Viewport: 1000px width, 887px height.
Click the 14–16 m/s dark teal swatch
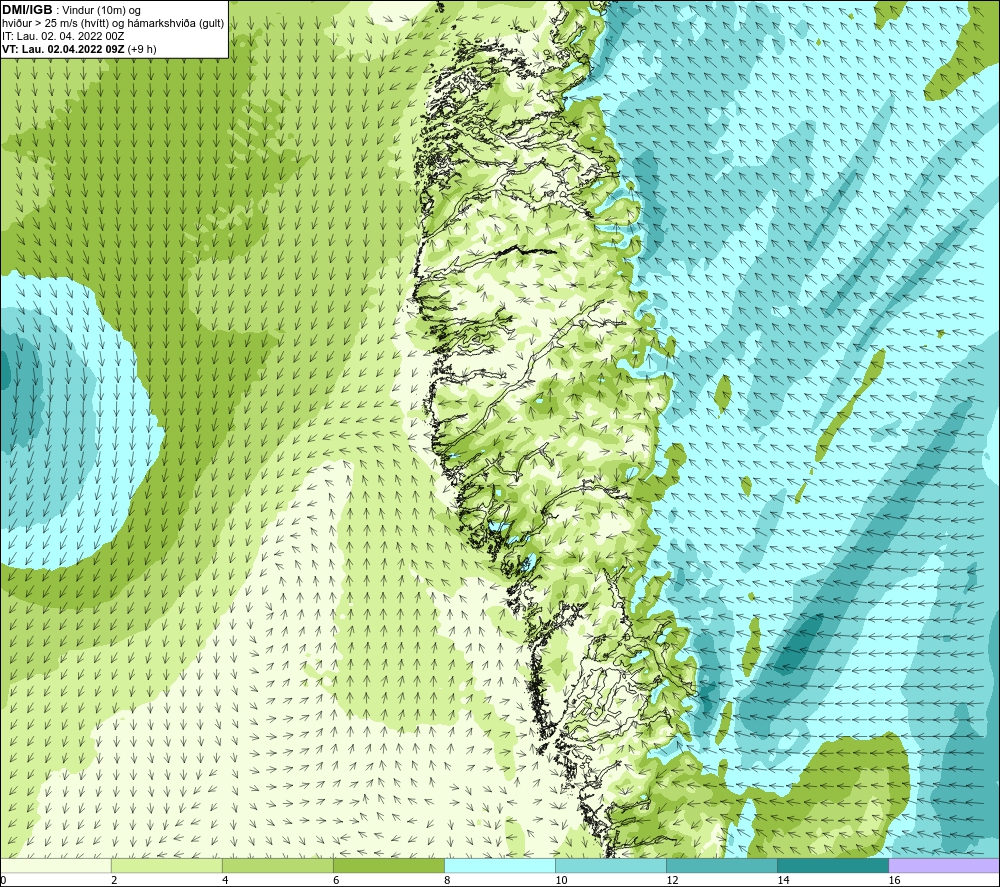[833, 865]
